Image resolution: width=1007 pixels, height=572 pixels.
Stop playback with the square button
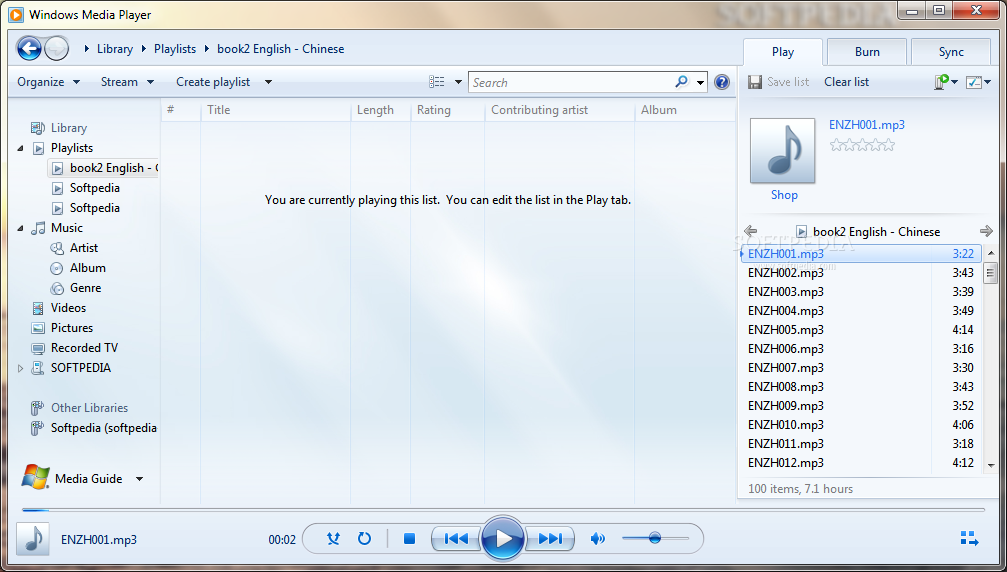[x=409, y=539]
